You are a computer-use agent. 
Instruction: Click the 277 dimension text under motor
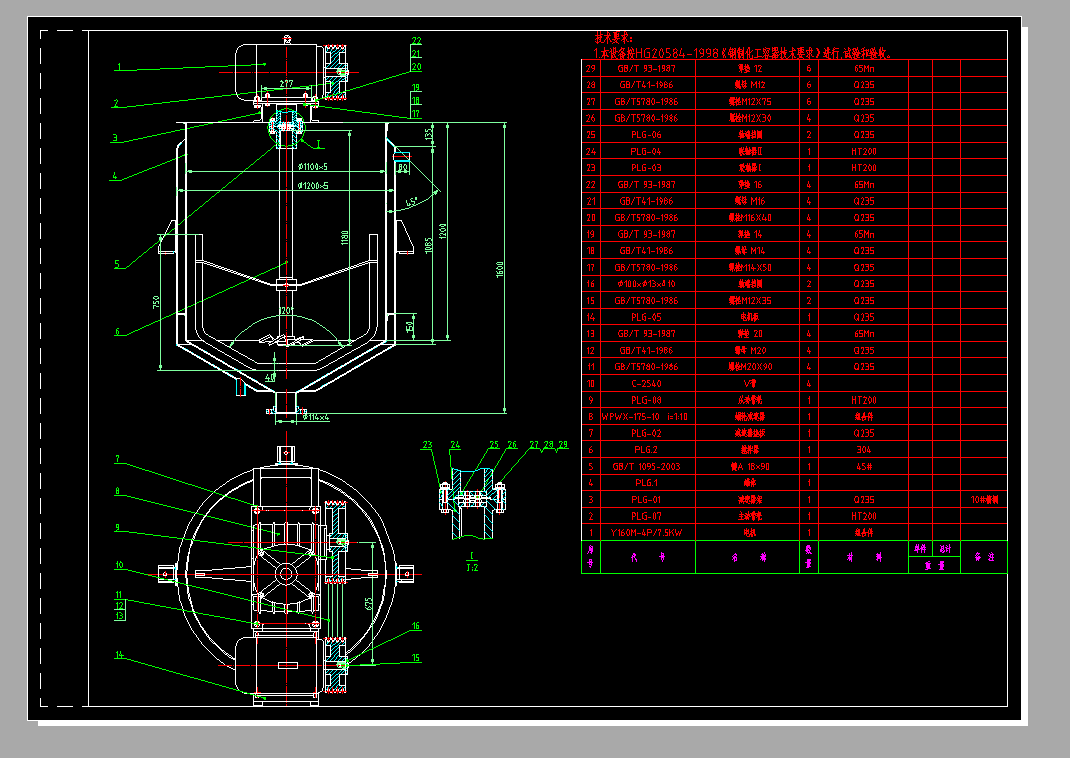[286, 83]
